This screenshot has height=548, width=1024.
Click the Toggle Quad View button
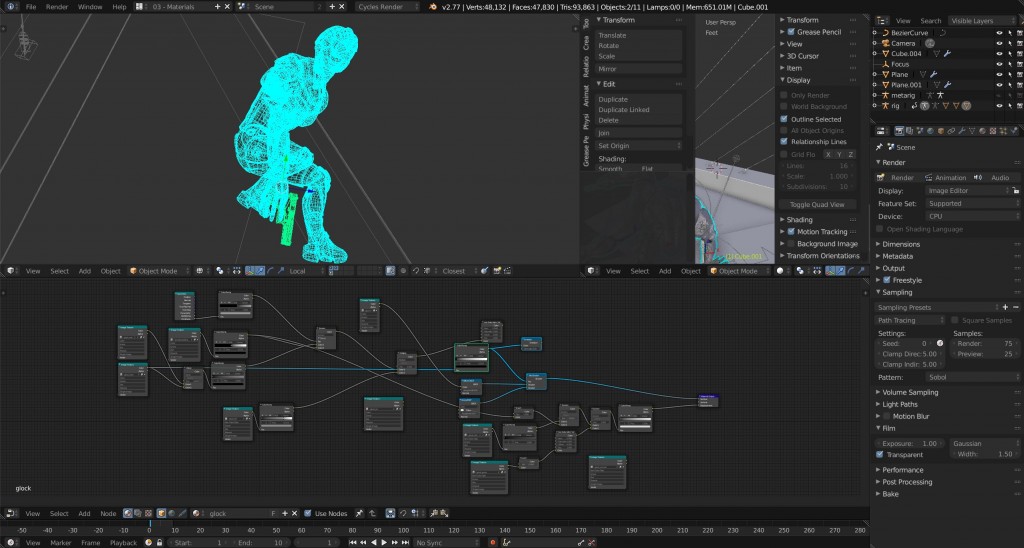(x=815, y=204)
